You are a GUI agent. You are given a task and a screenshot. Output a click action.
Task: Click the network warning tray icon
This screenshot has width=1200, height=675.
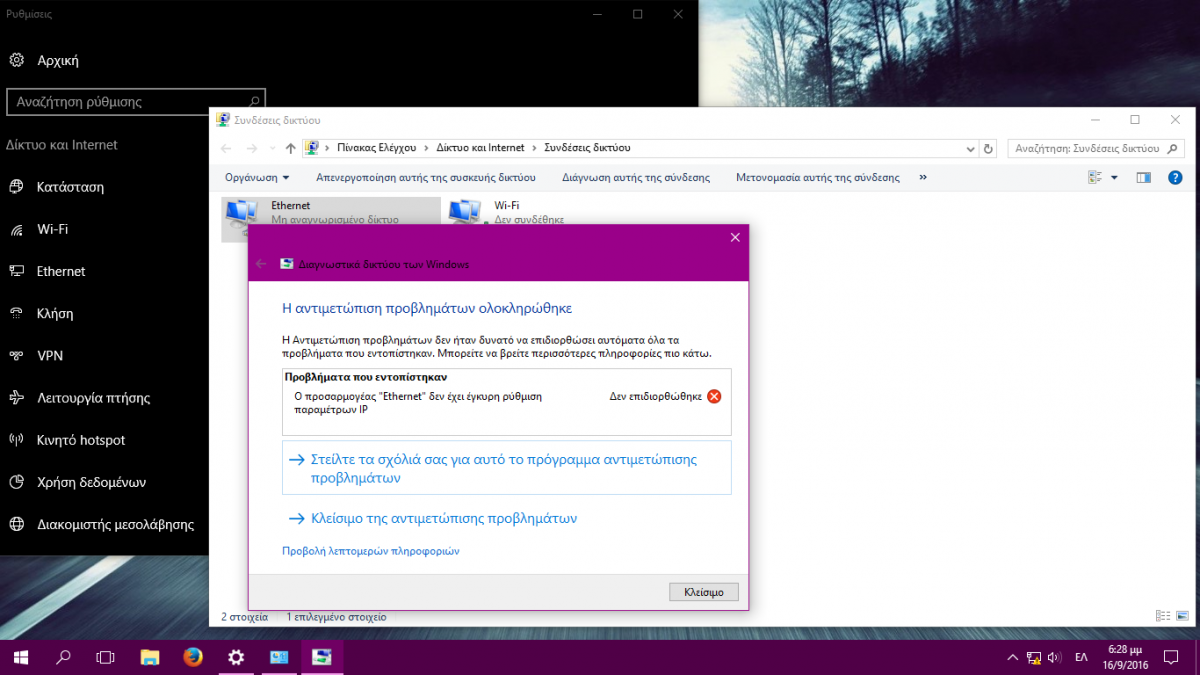pos(1034,658)
